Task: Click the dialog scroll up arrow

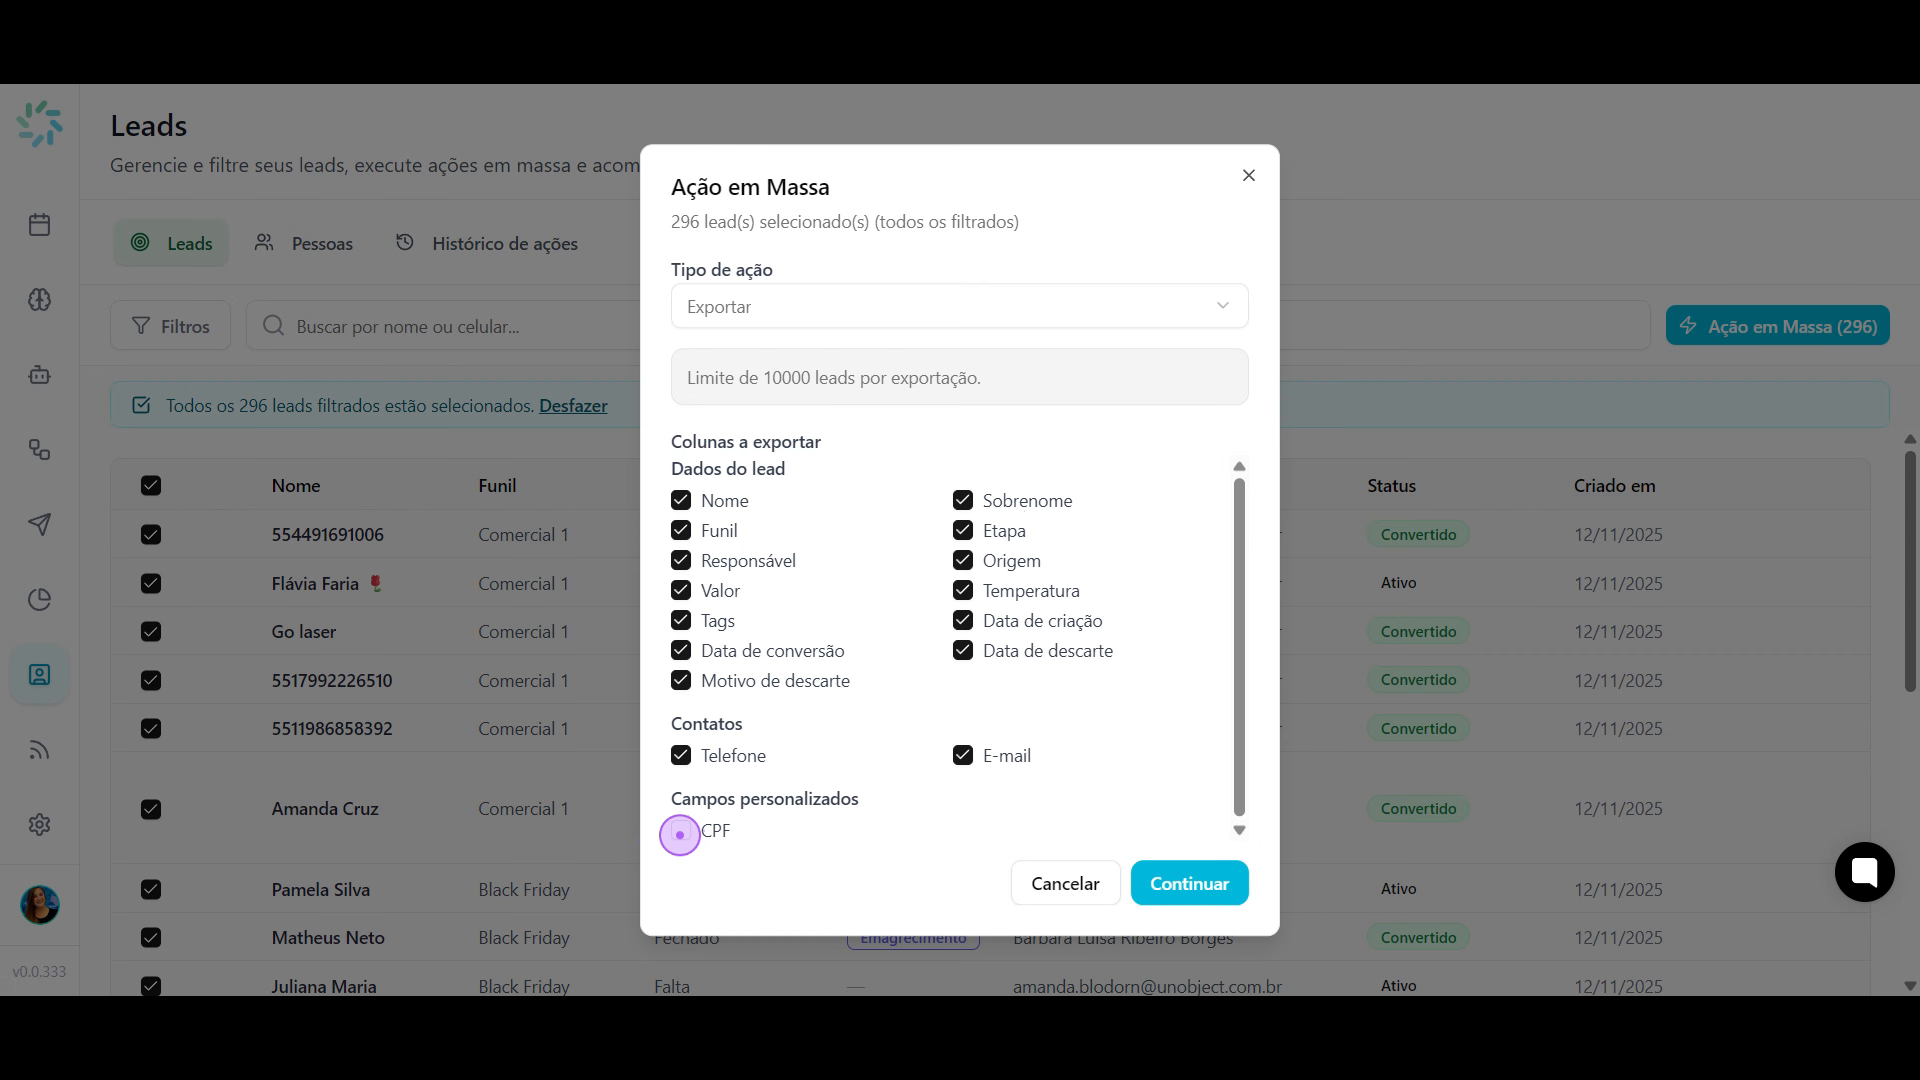Action: pyautogui.click(x=1239, y=466)
